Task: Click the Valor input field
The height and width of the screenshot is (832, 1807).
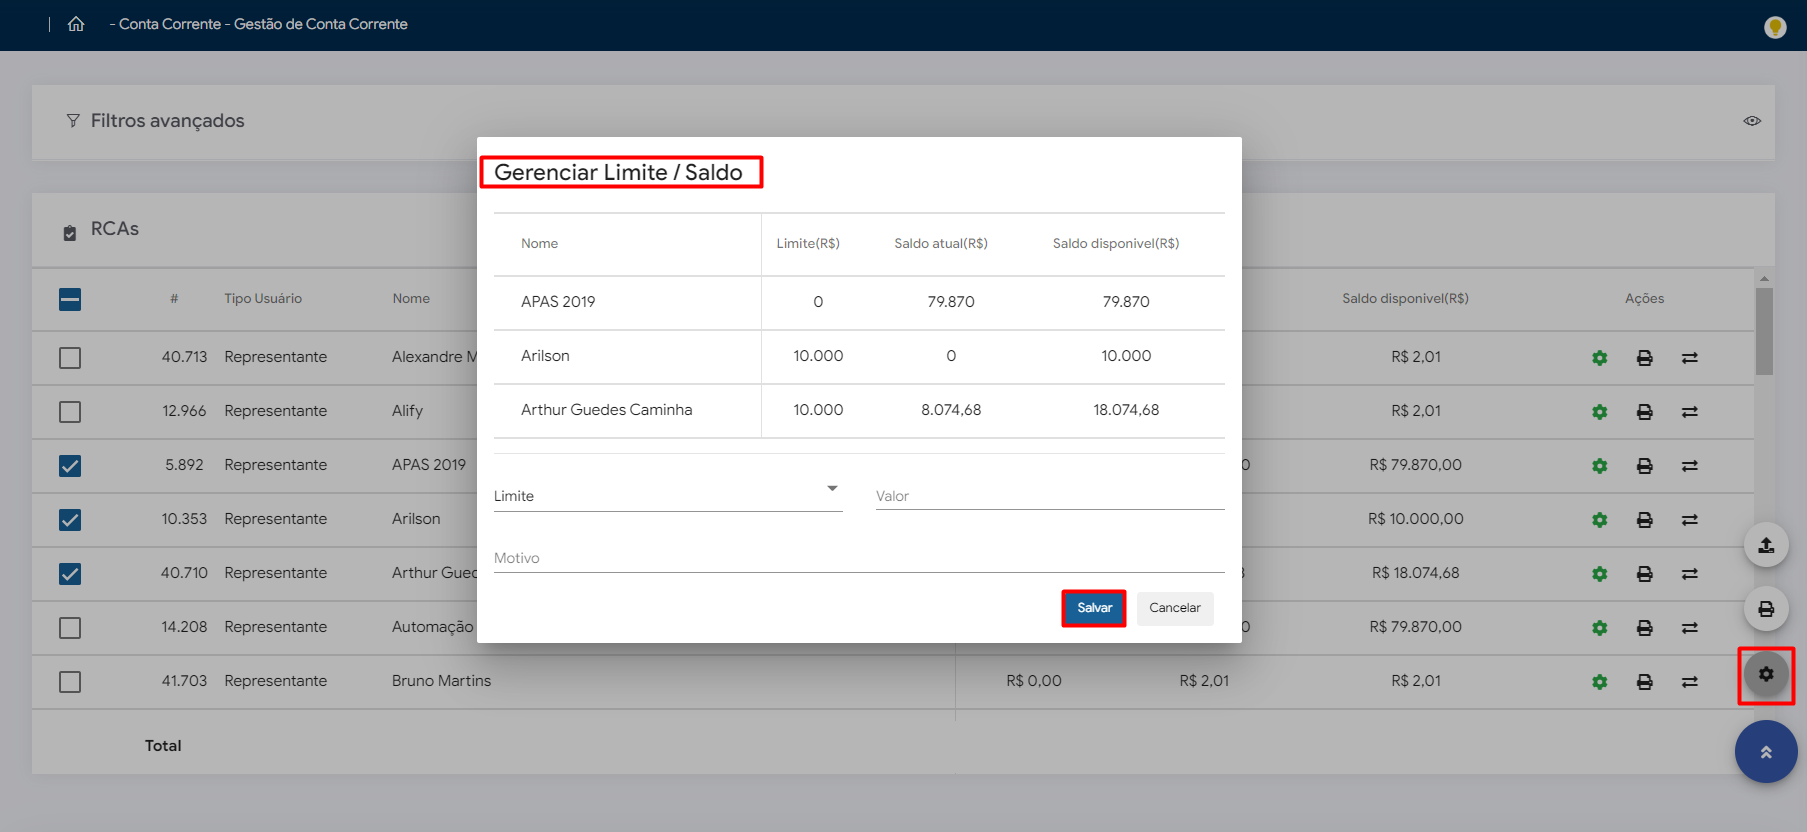Action: point(1049,496)
